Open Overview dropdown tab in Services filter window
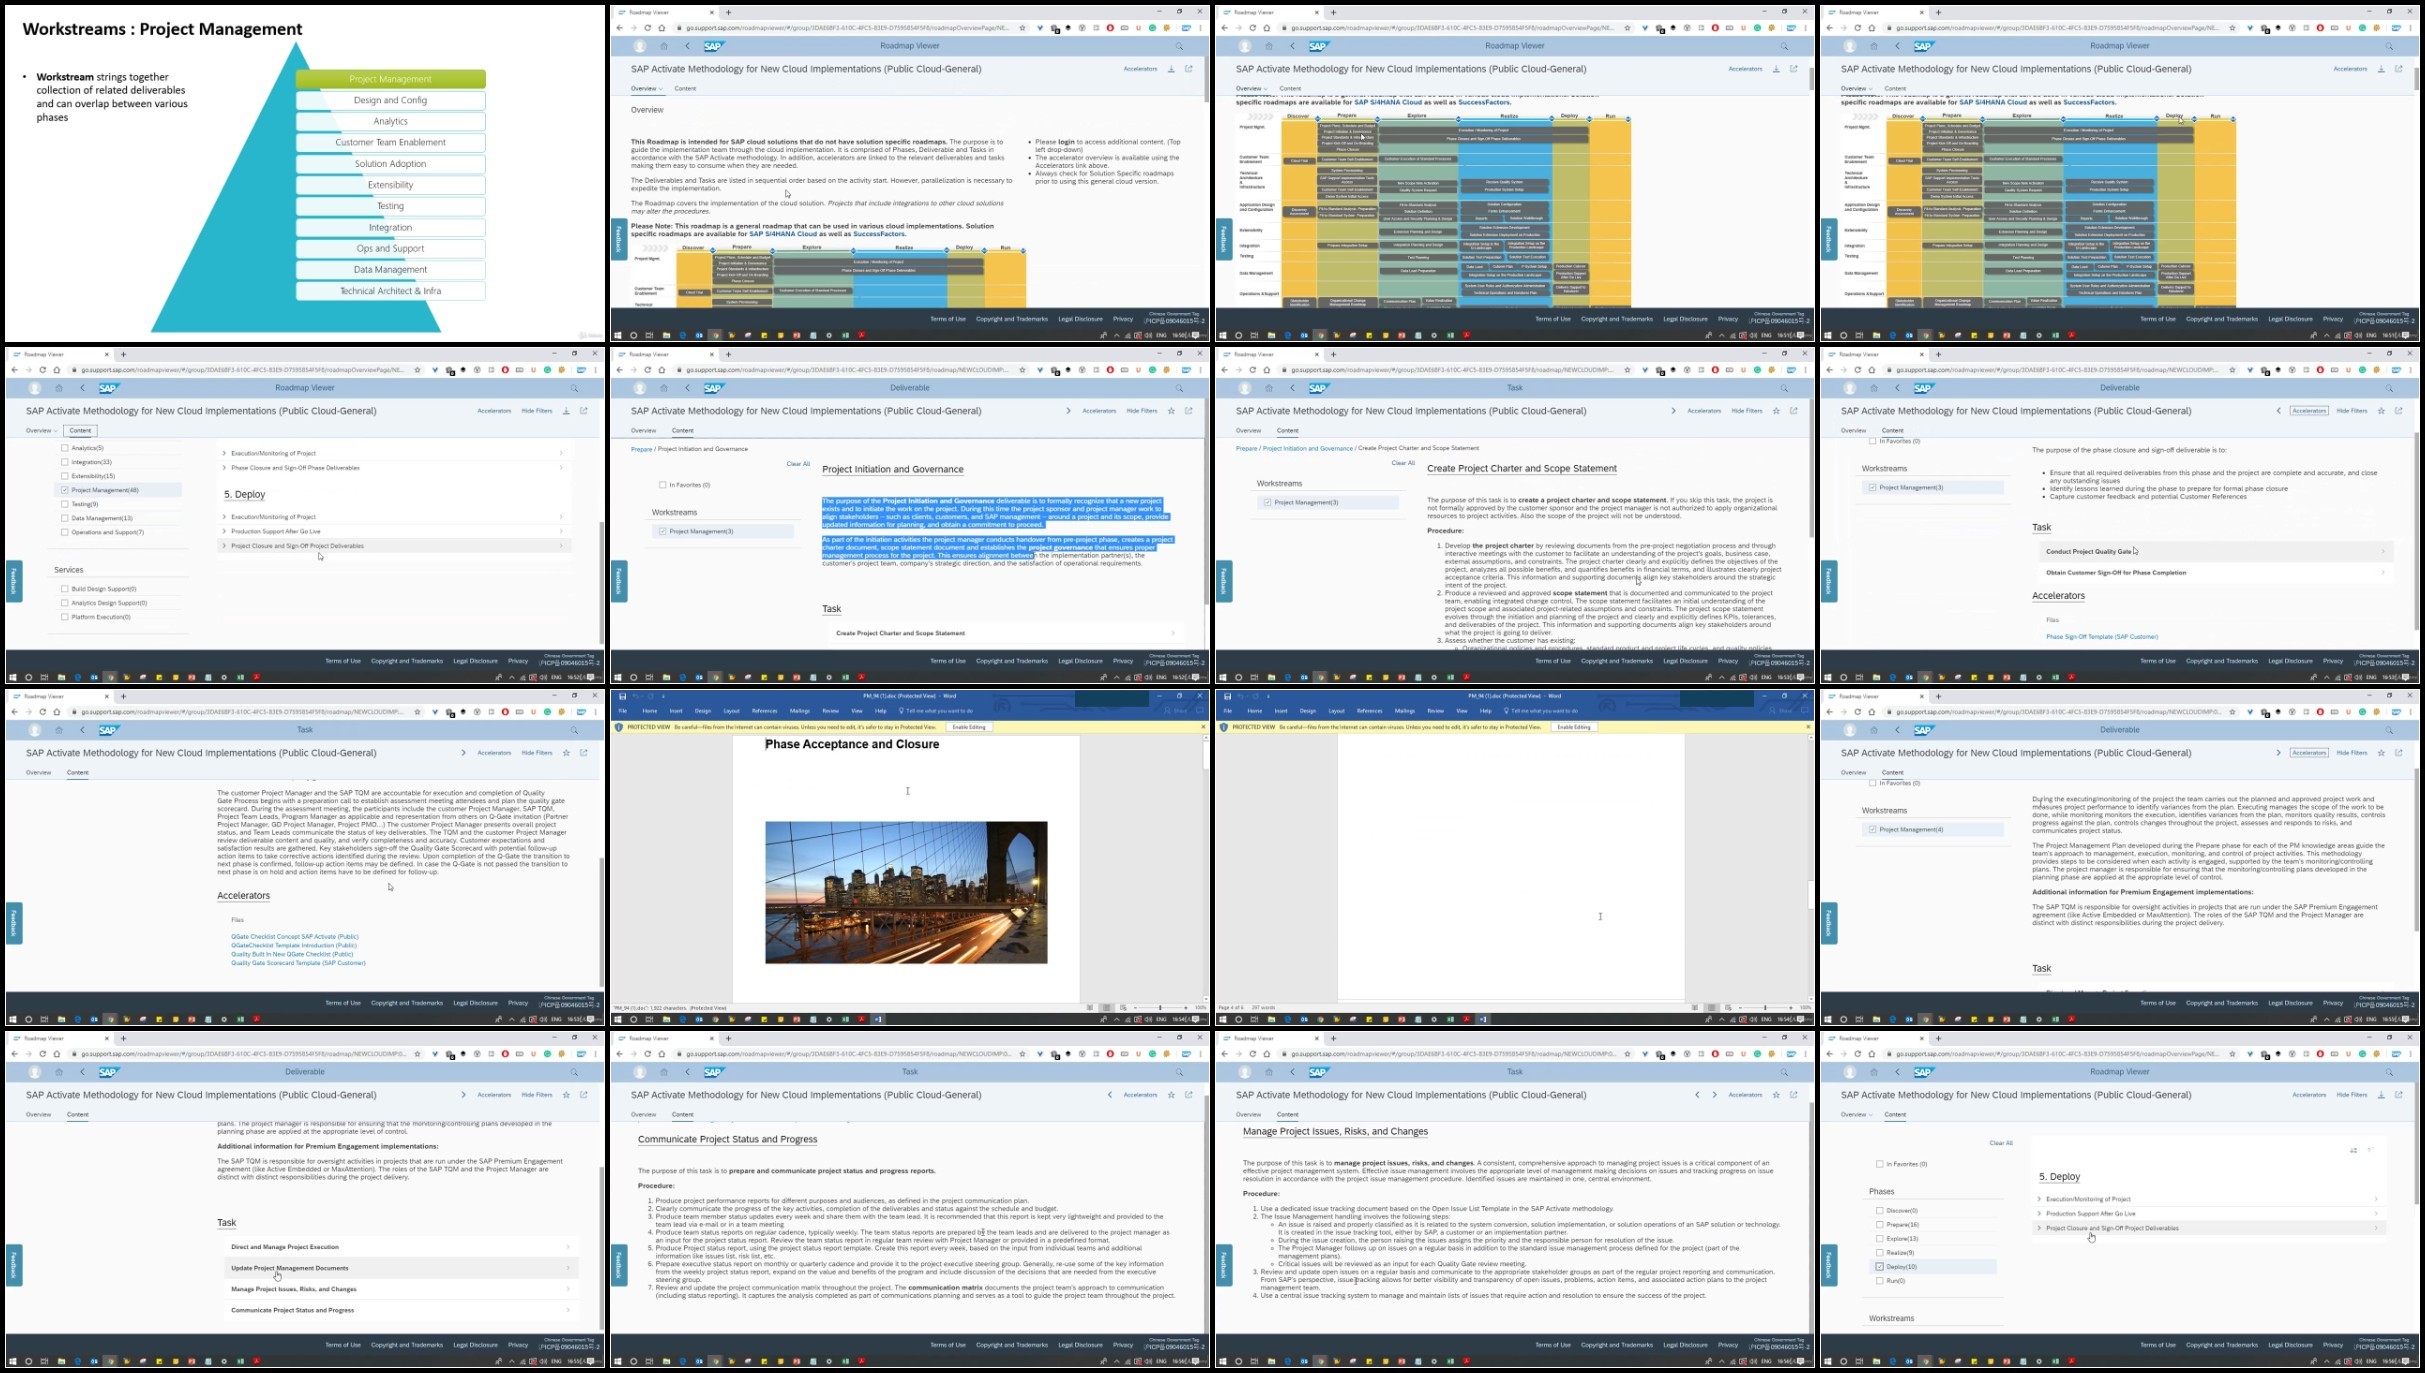This screenshot has height=1373, width=2425. (x=40, y=431)
